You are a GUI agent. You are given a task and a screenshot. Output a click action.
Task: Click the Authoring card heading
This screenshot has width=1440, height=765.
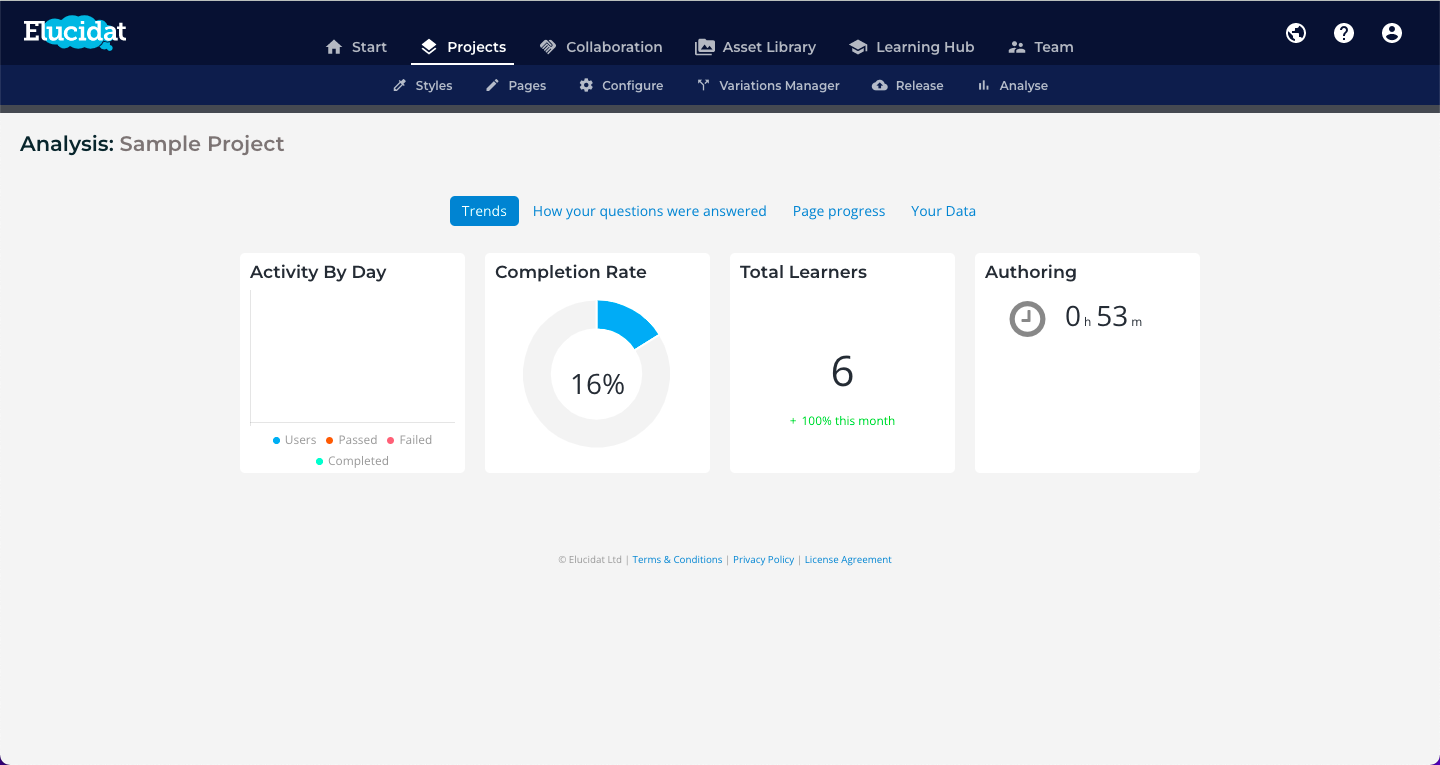coord(1031,272)
